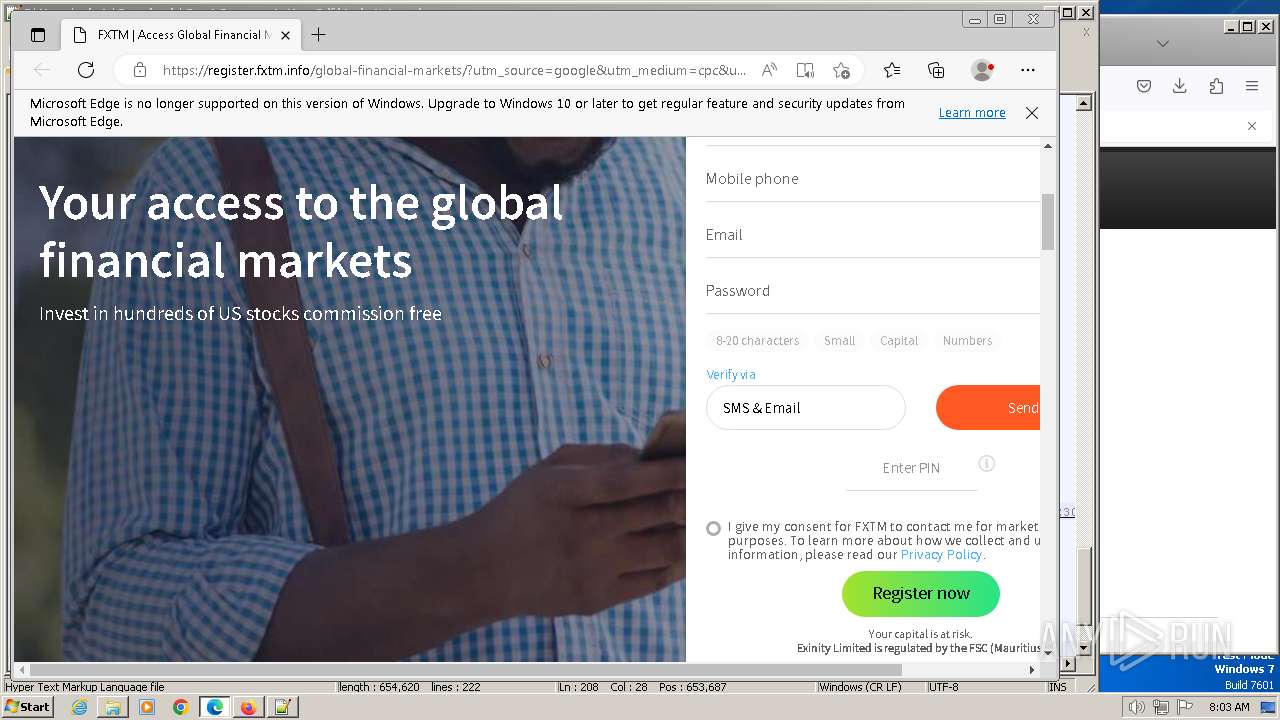Focus the Email field
The width and height of the screenshot is (1280, 720).
873,235
